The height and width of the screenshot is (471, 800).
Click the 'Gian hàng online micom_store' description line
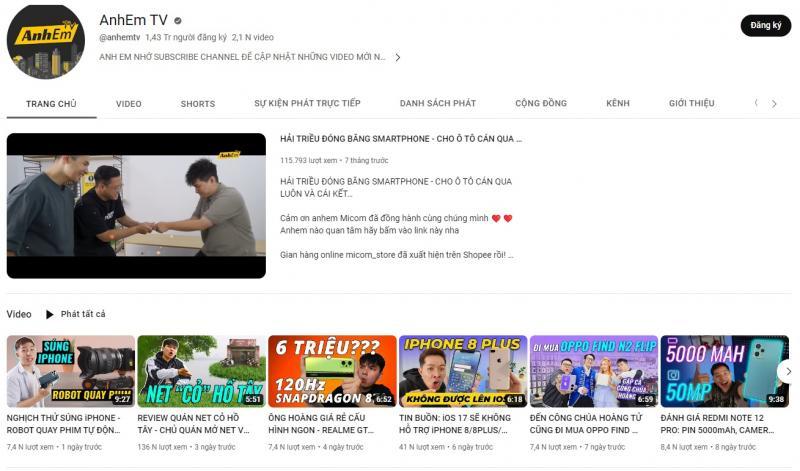[396, 255]
